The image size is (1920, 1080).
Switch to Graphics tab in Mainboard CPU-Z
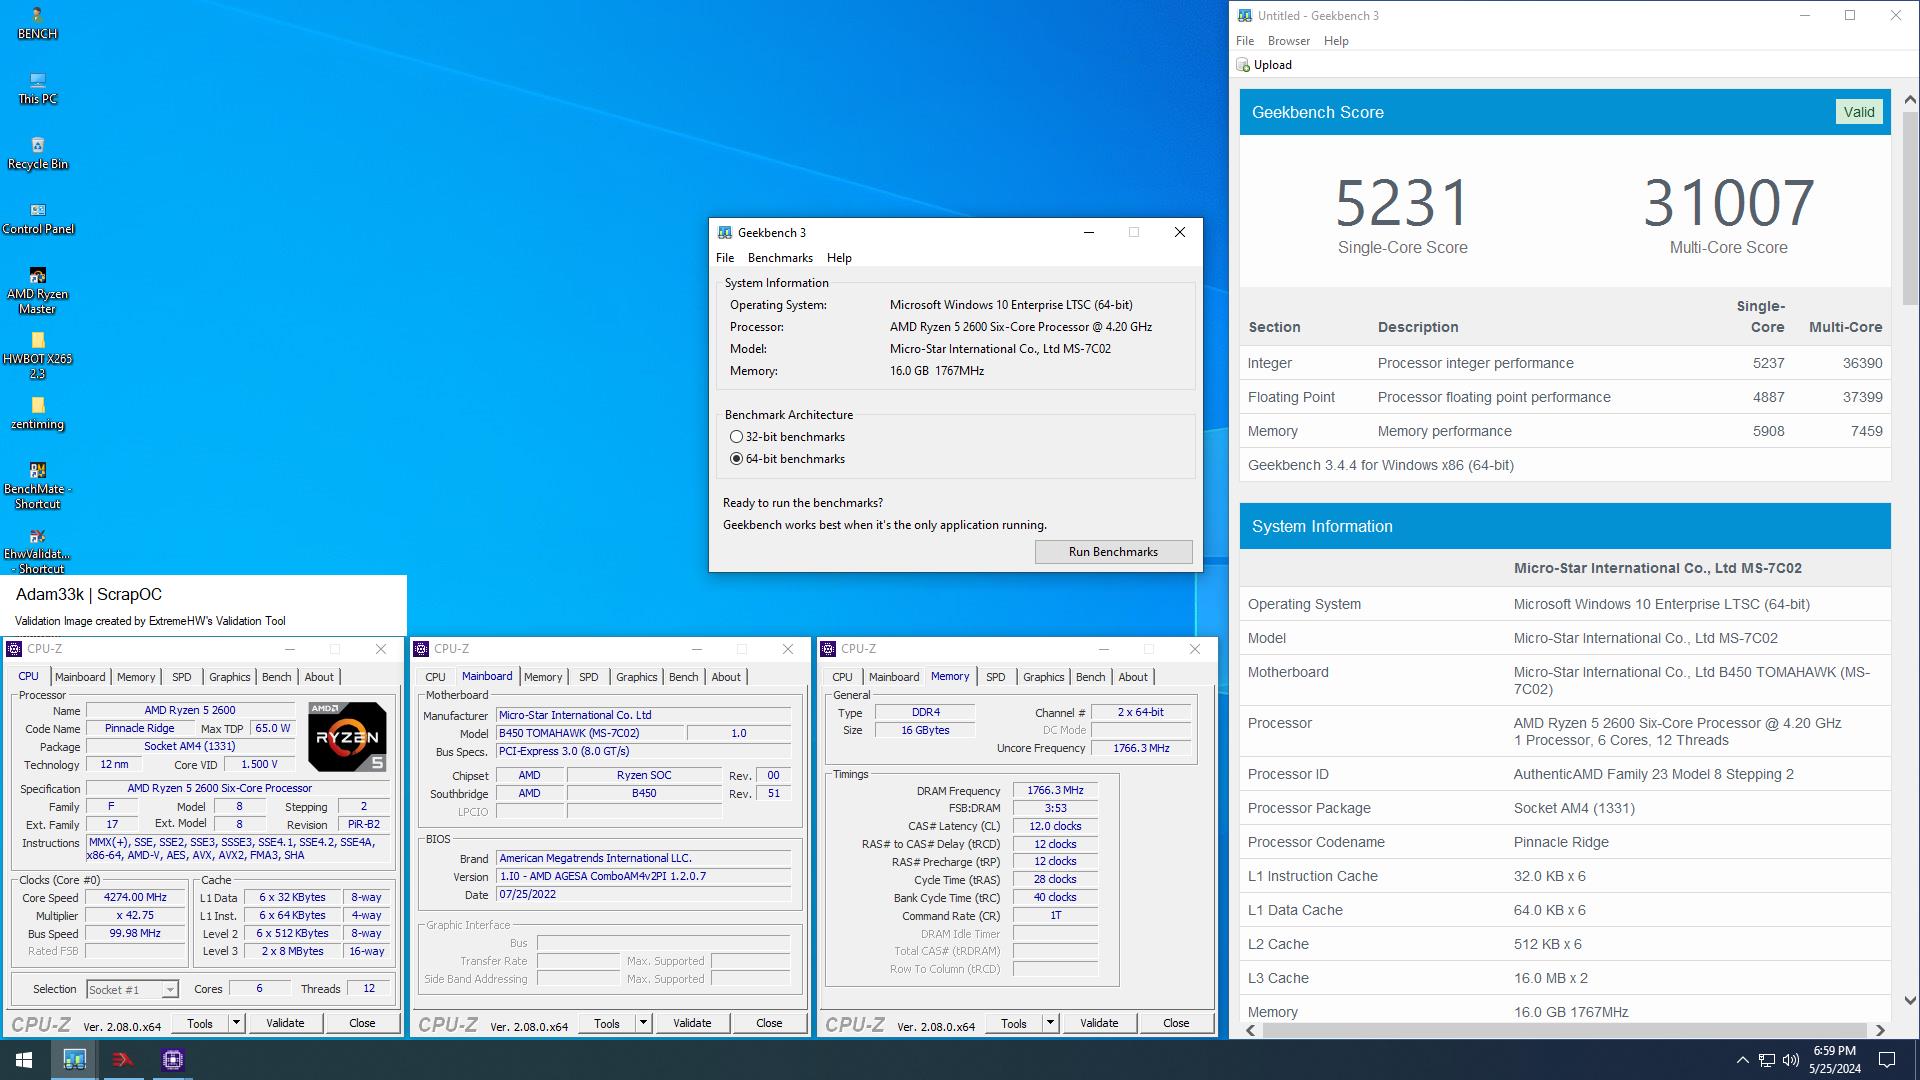click(636, 677)
